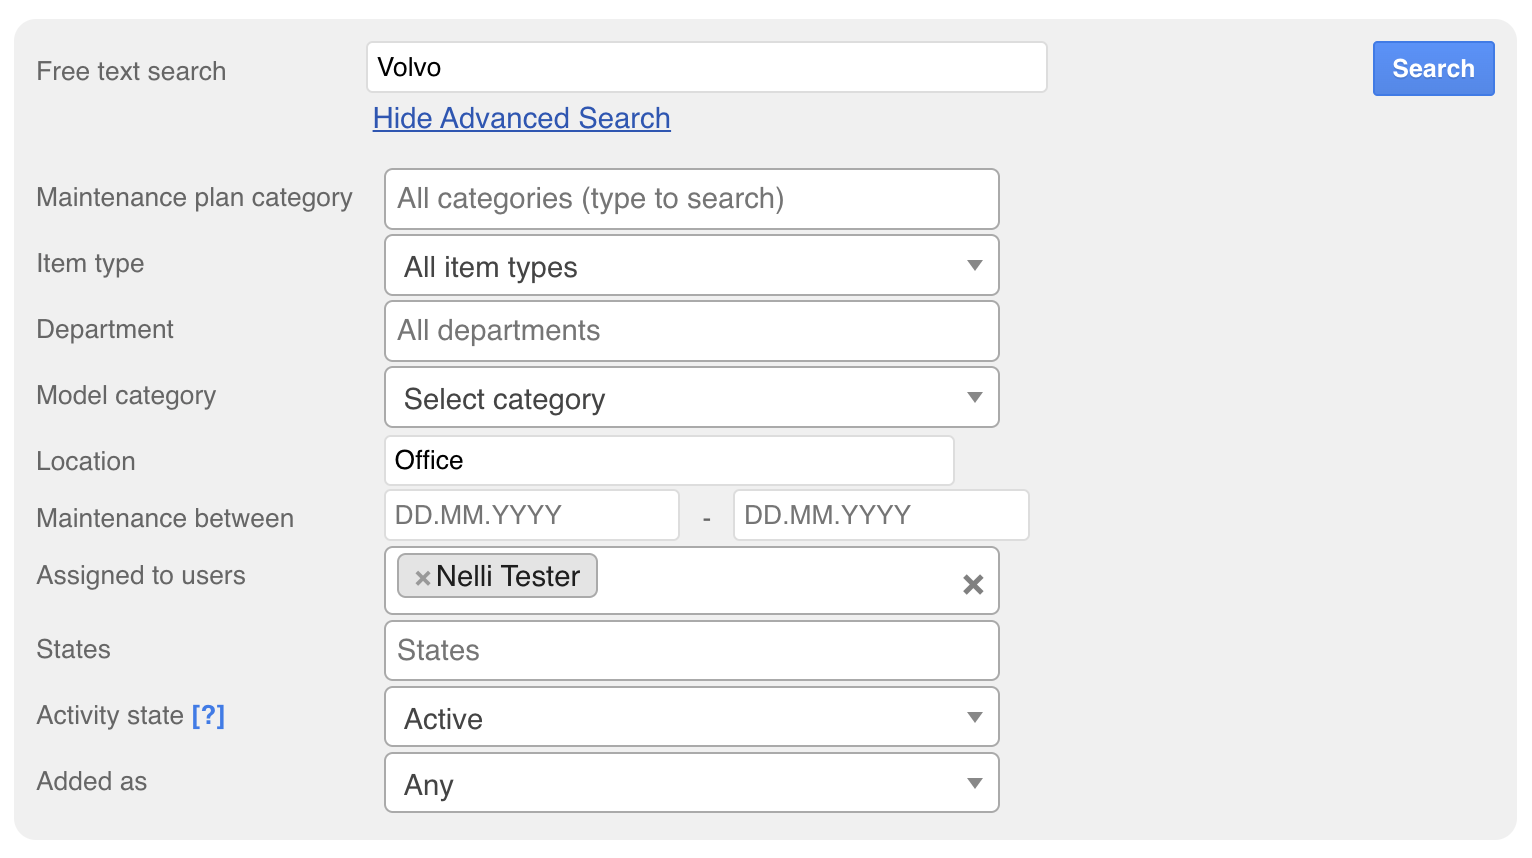Open the Added as dropdown showing Any

point(690,784)
